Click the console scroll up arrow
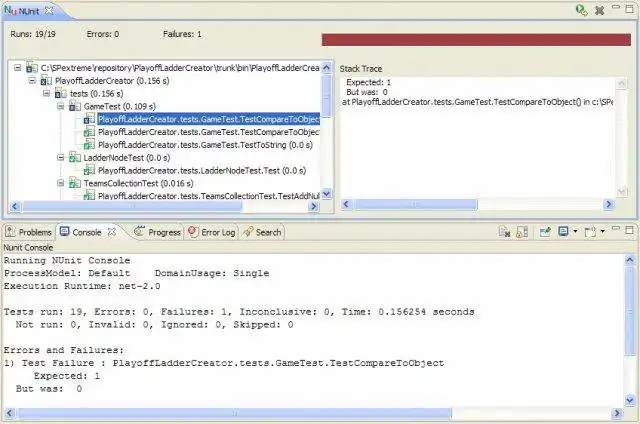The width and height of the screenshot is (640, 424). tap(630, 260)
